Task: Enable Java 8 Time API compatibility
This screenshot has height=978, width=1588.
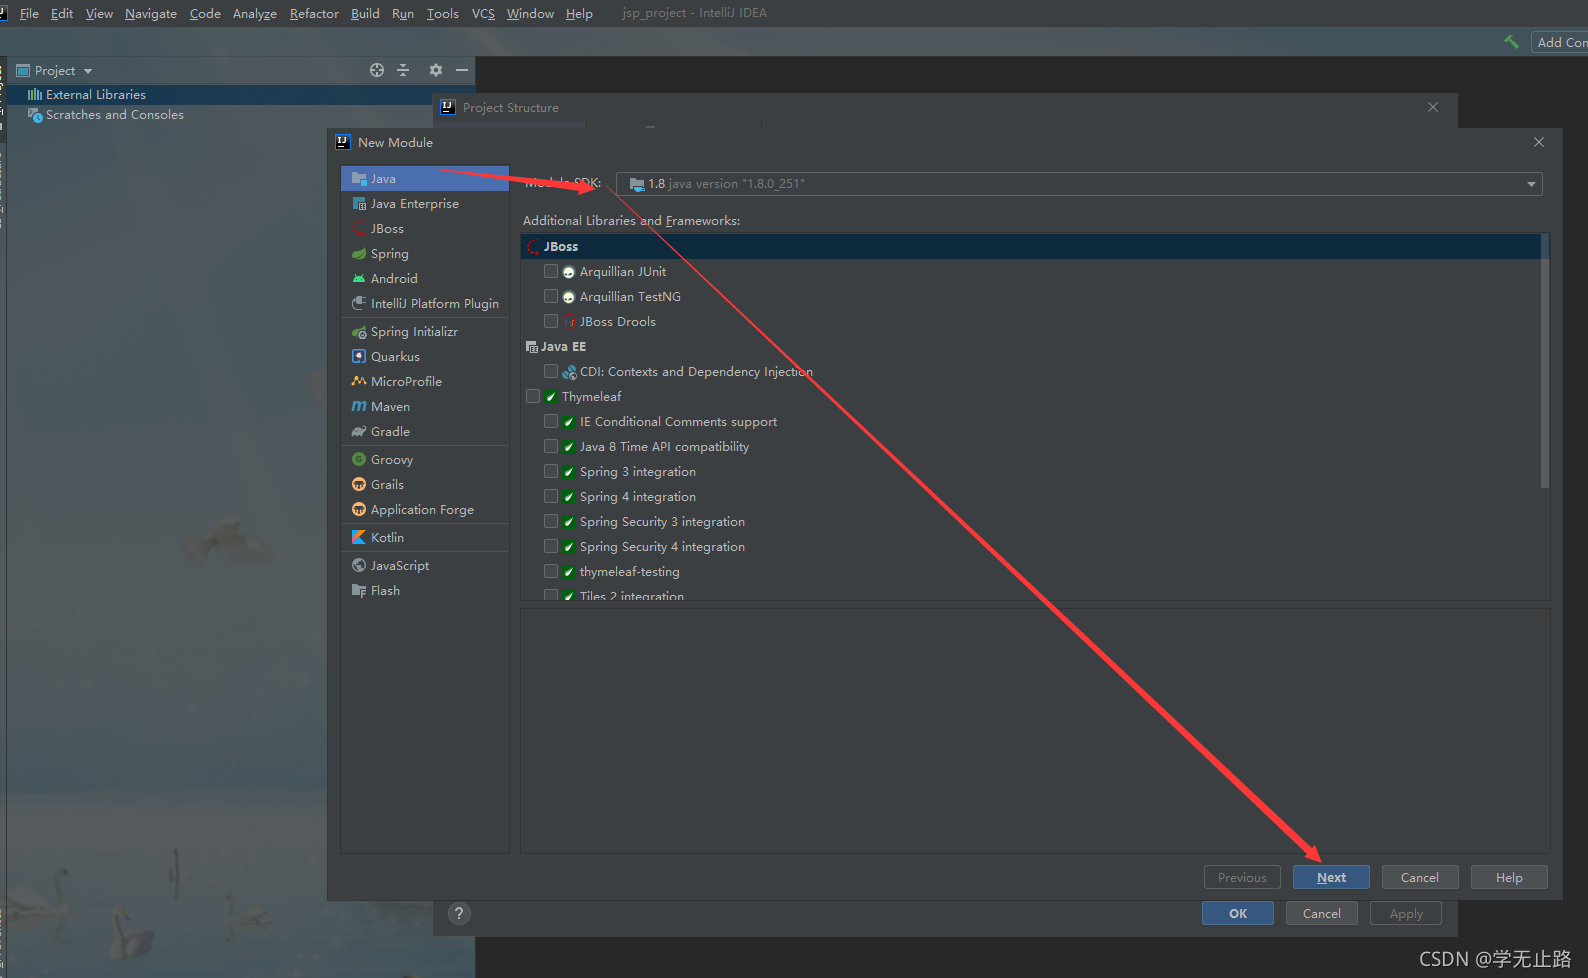Action: 551,446
